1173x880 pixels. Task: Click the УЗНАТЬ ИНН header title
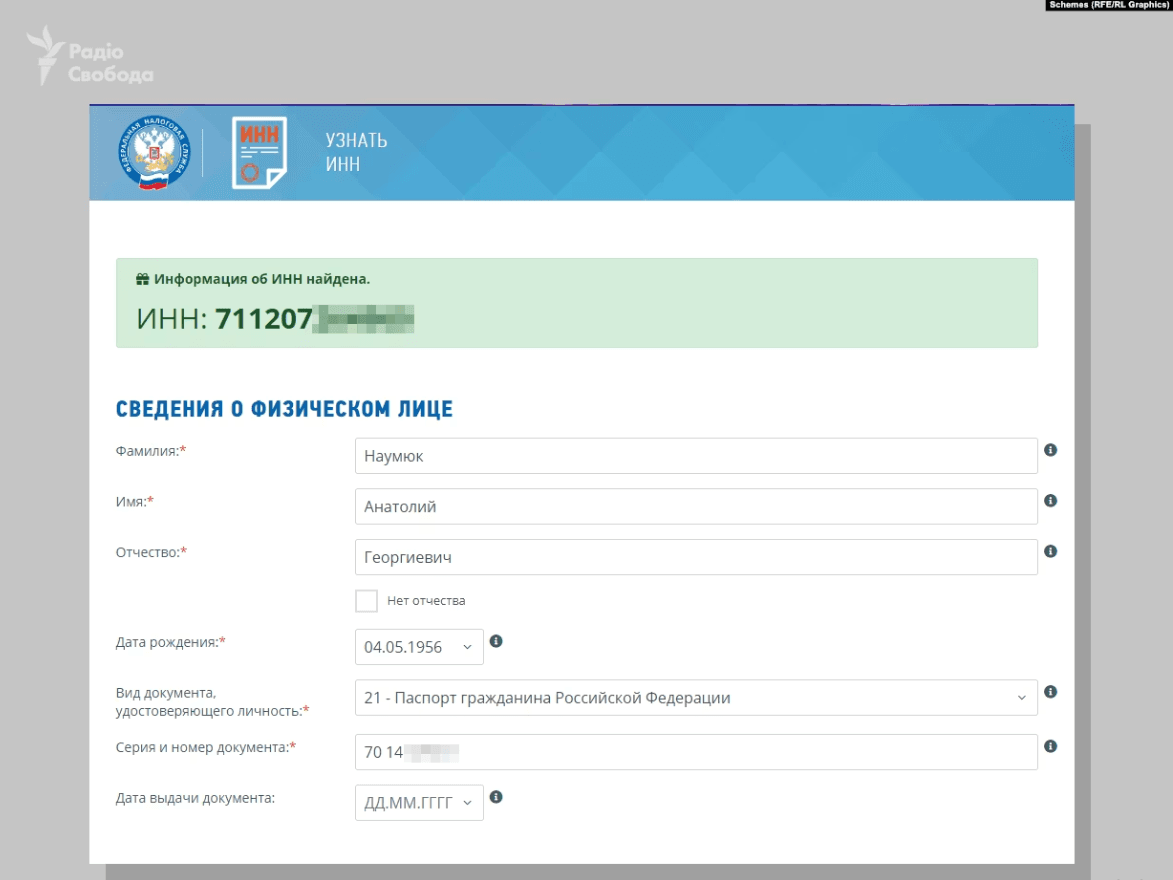[x=356, y=152]
